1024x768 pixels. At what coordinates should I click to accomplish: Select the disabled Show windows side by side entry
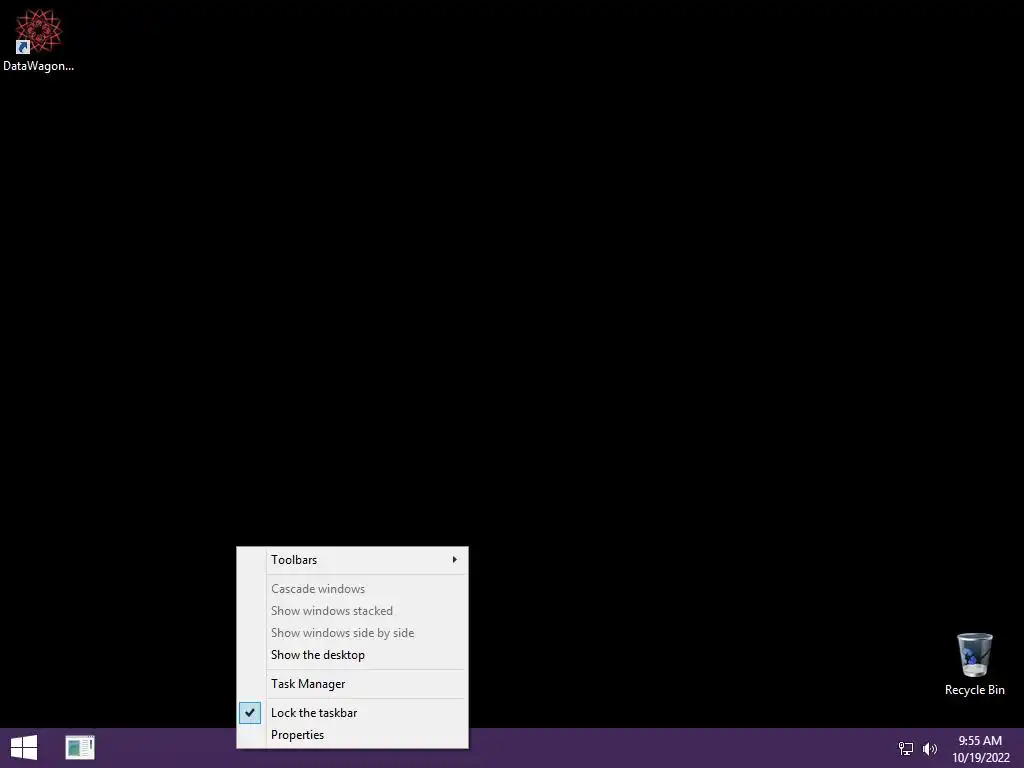[353, 633]
